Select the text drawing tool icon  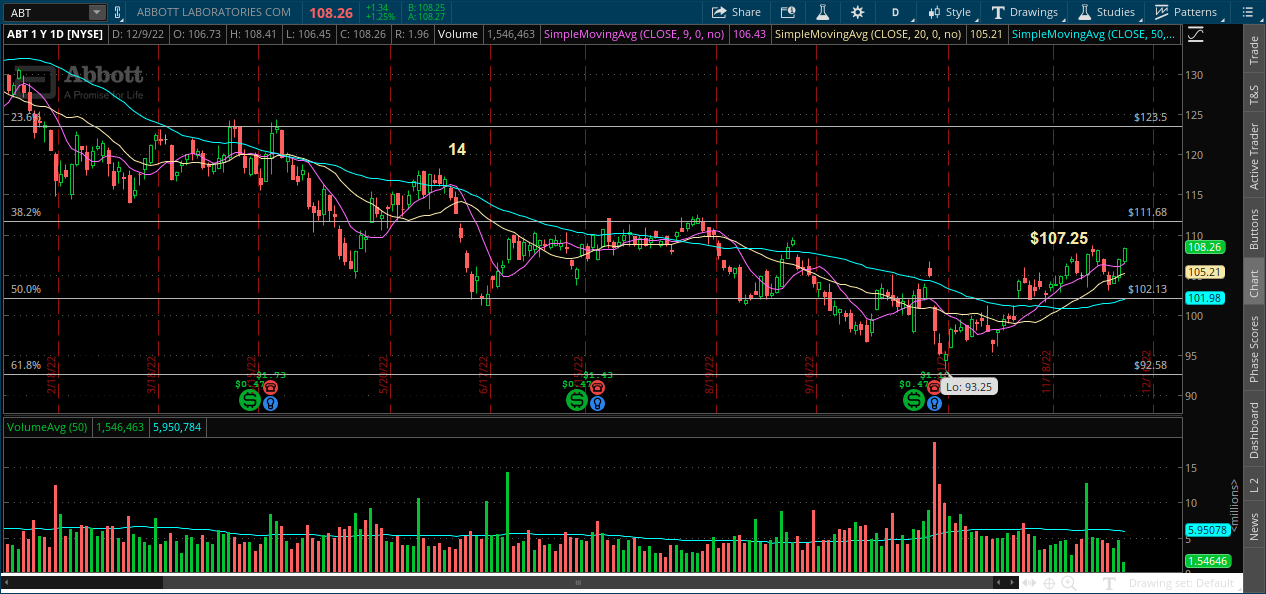[x=1109, y=583]
